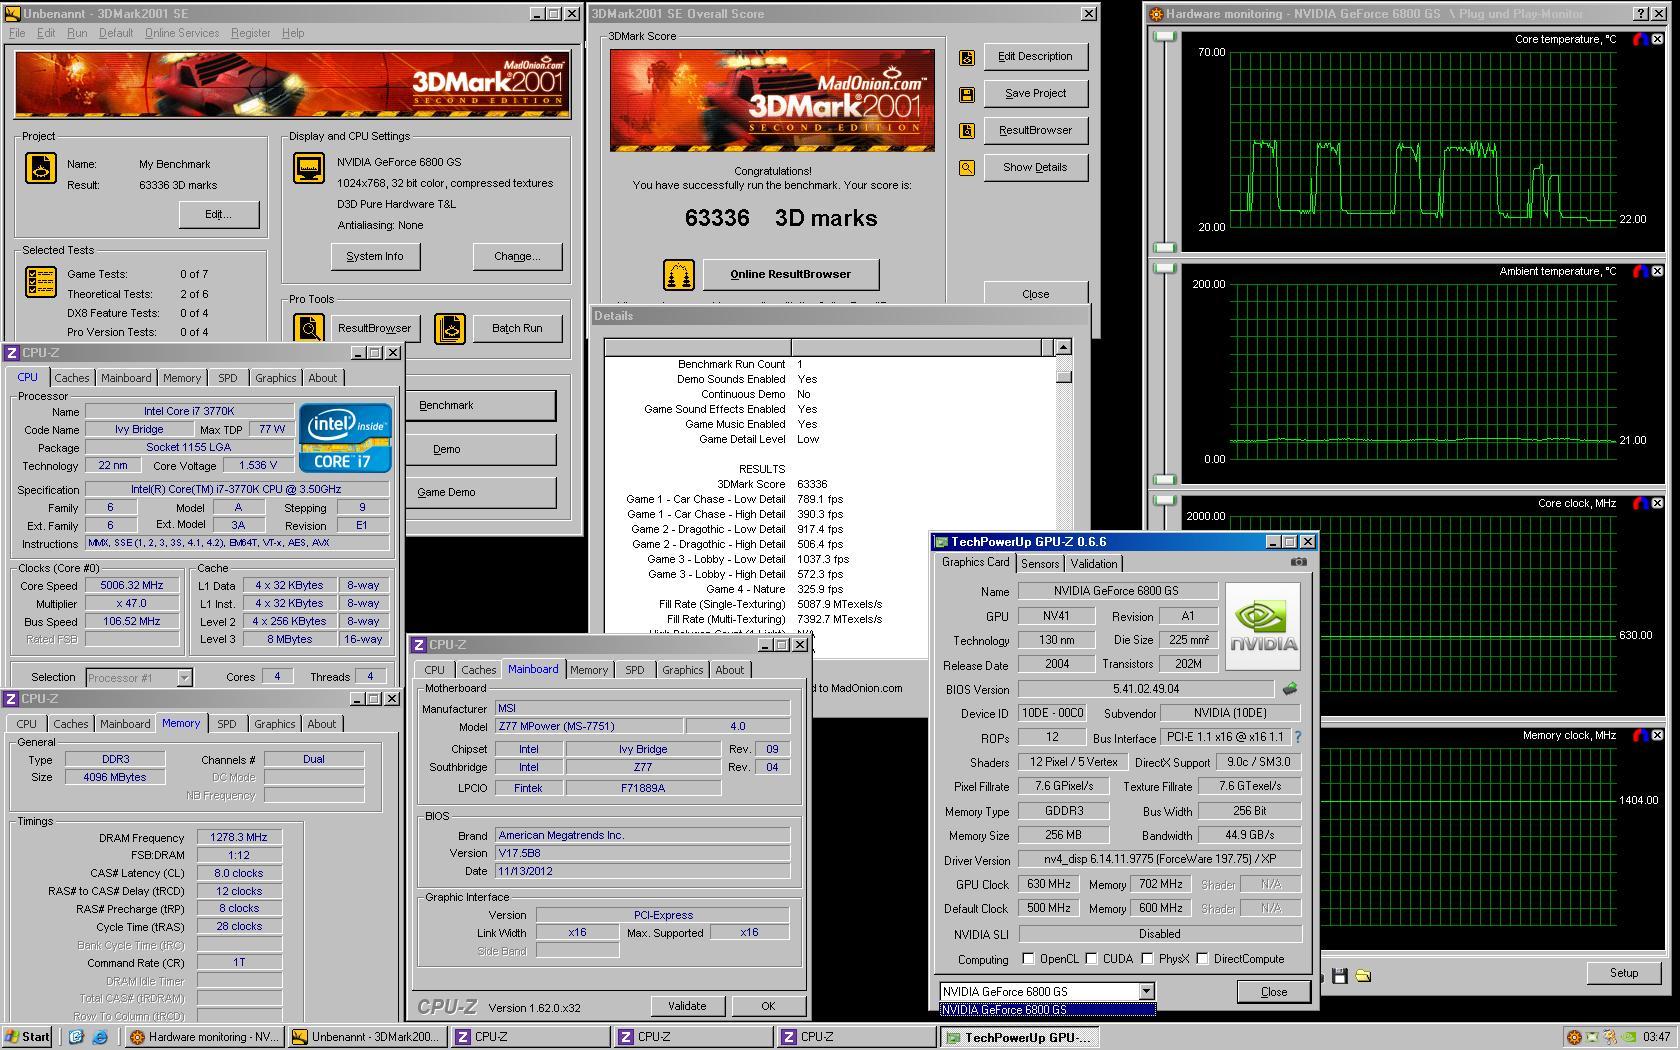The image size is (1680, 1050).
Task: Open the SPD tab in CPU-Z Mainboard window
Action: [635, 670]
